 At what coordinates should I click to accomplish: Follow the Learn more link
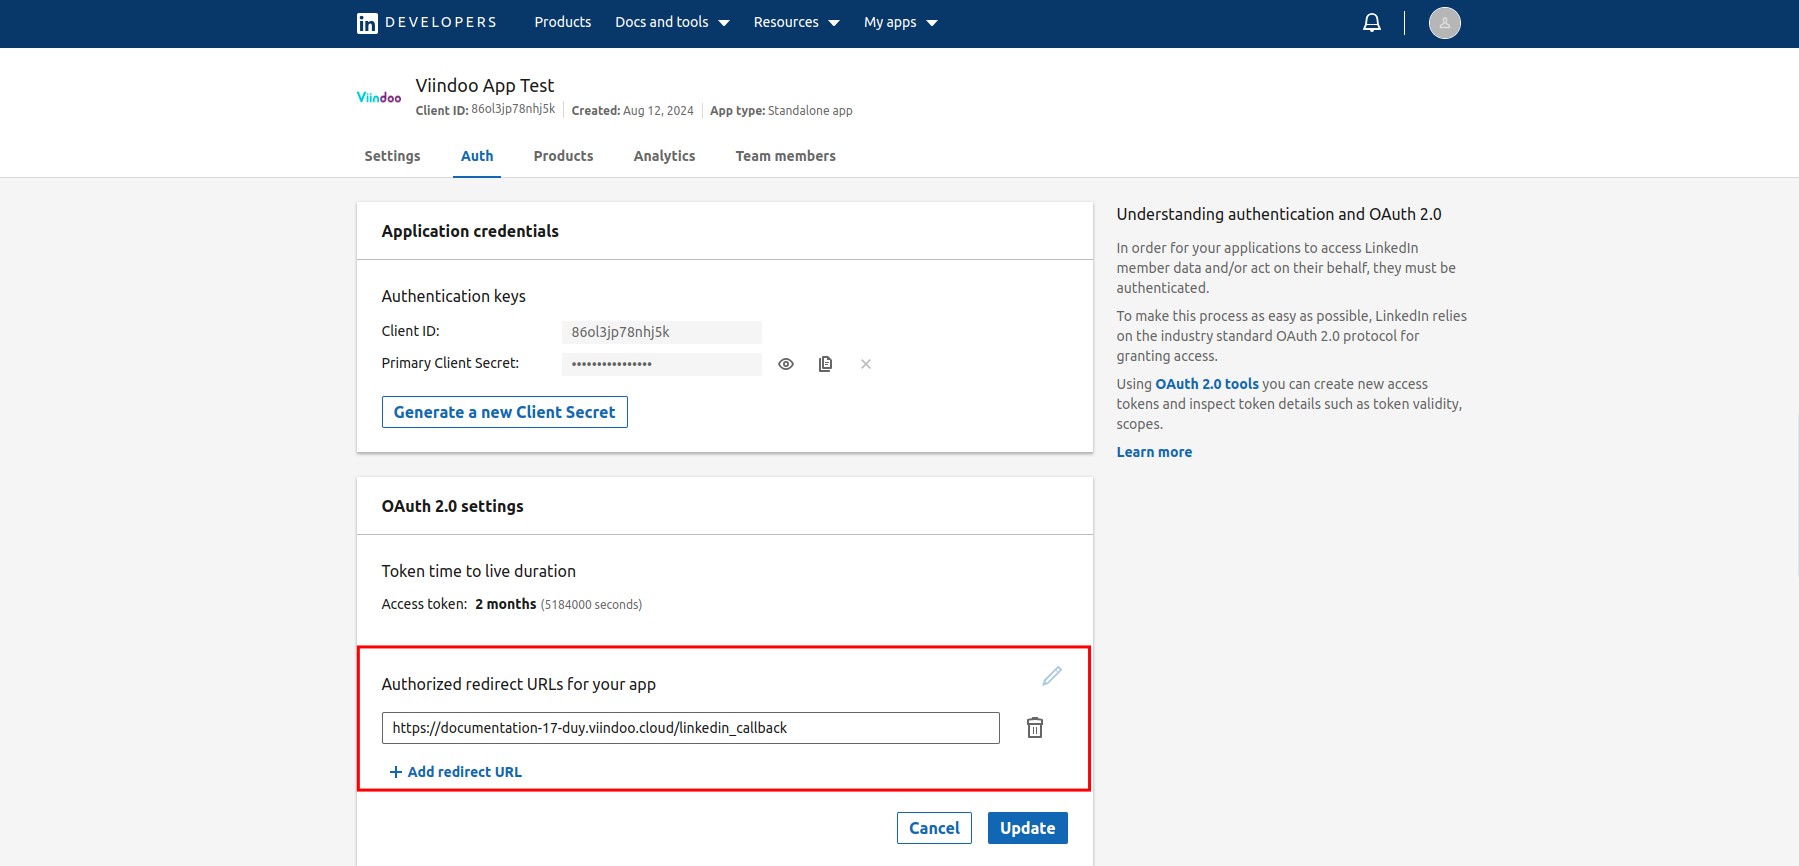point(1154,452)
